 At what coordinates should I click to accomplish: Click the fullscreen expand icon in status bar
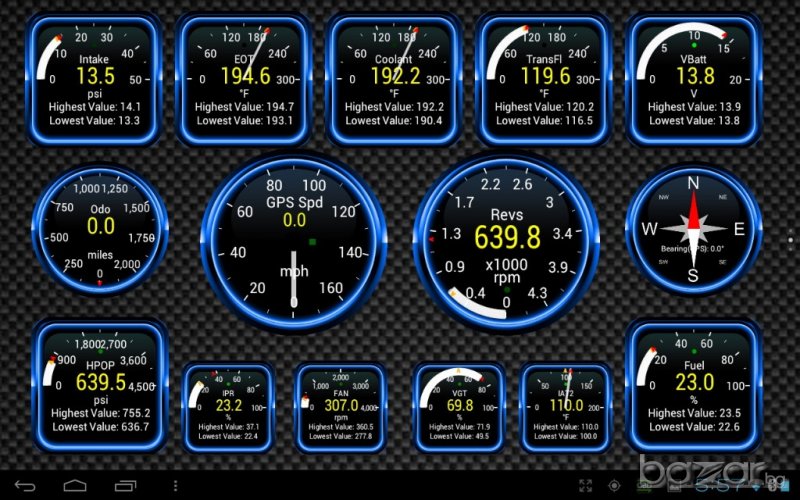586,486
